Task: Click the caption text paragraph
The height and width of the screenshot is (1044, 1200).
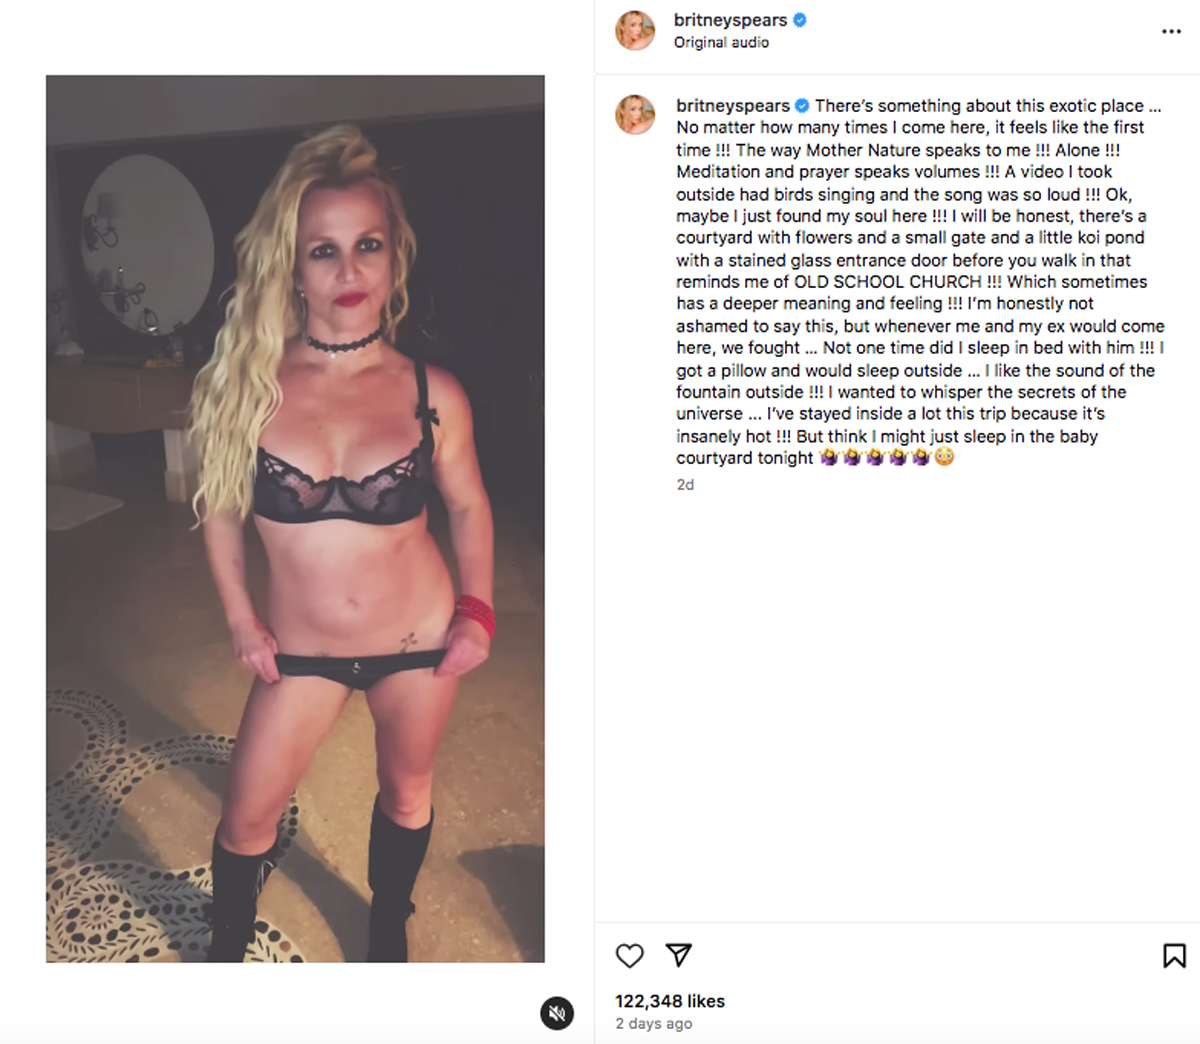Action: coord(920,281)
